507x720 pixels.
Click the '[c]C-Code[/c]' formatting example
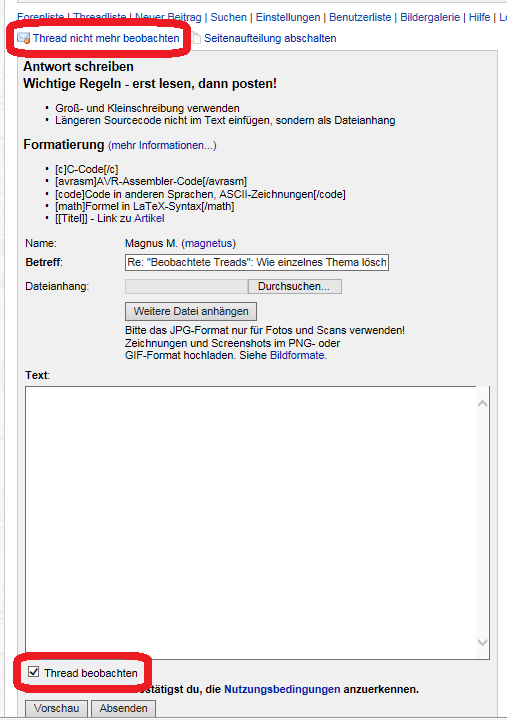tap(87, 169)
